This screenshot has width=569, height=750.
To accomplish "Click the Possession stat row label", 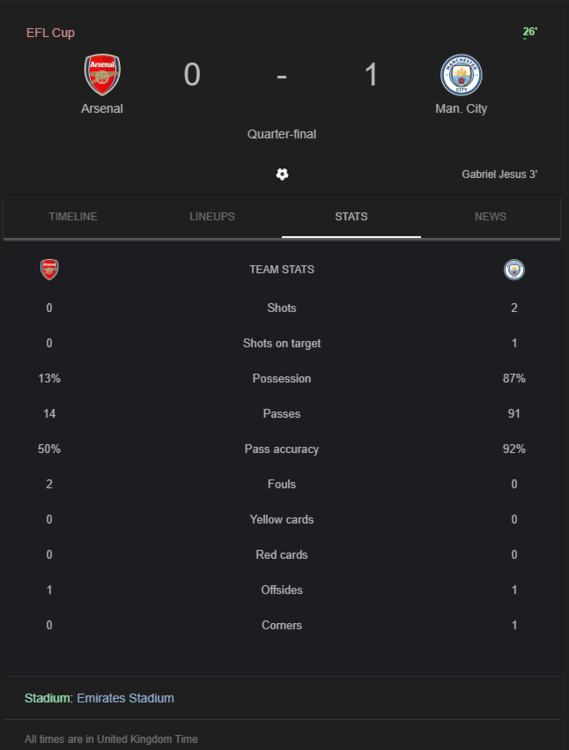I will (x=282, y=378).
